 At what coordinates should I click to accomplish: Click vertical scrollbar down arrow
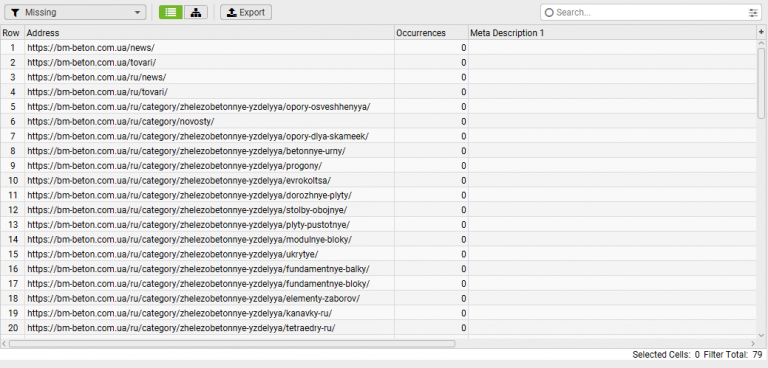pyautogui.click(x=761, y=335)
